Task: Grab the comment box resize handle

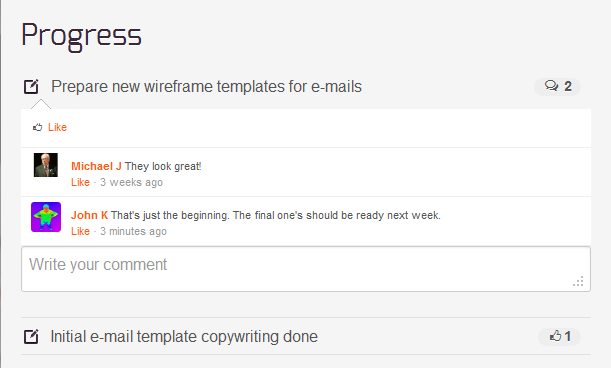Action: click(578, 281)
